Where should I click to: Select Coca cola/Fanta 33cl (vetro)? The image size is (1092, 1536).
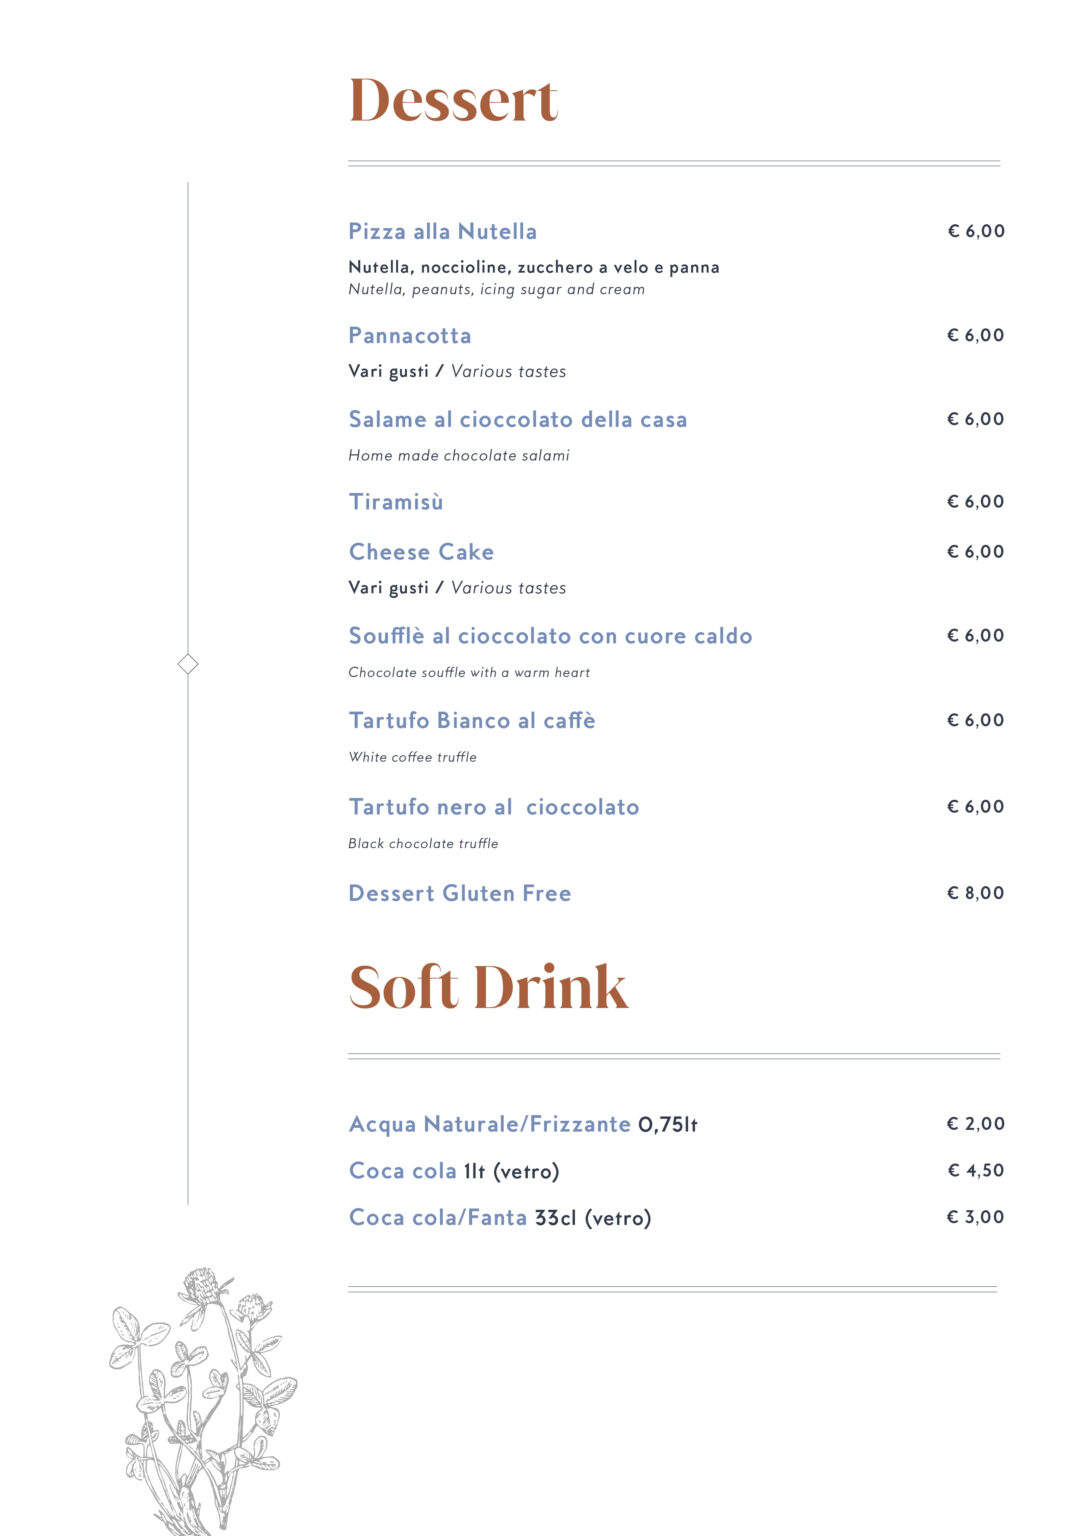point(499,1218)
